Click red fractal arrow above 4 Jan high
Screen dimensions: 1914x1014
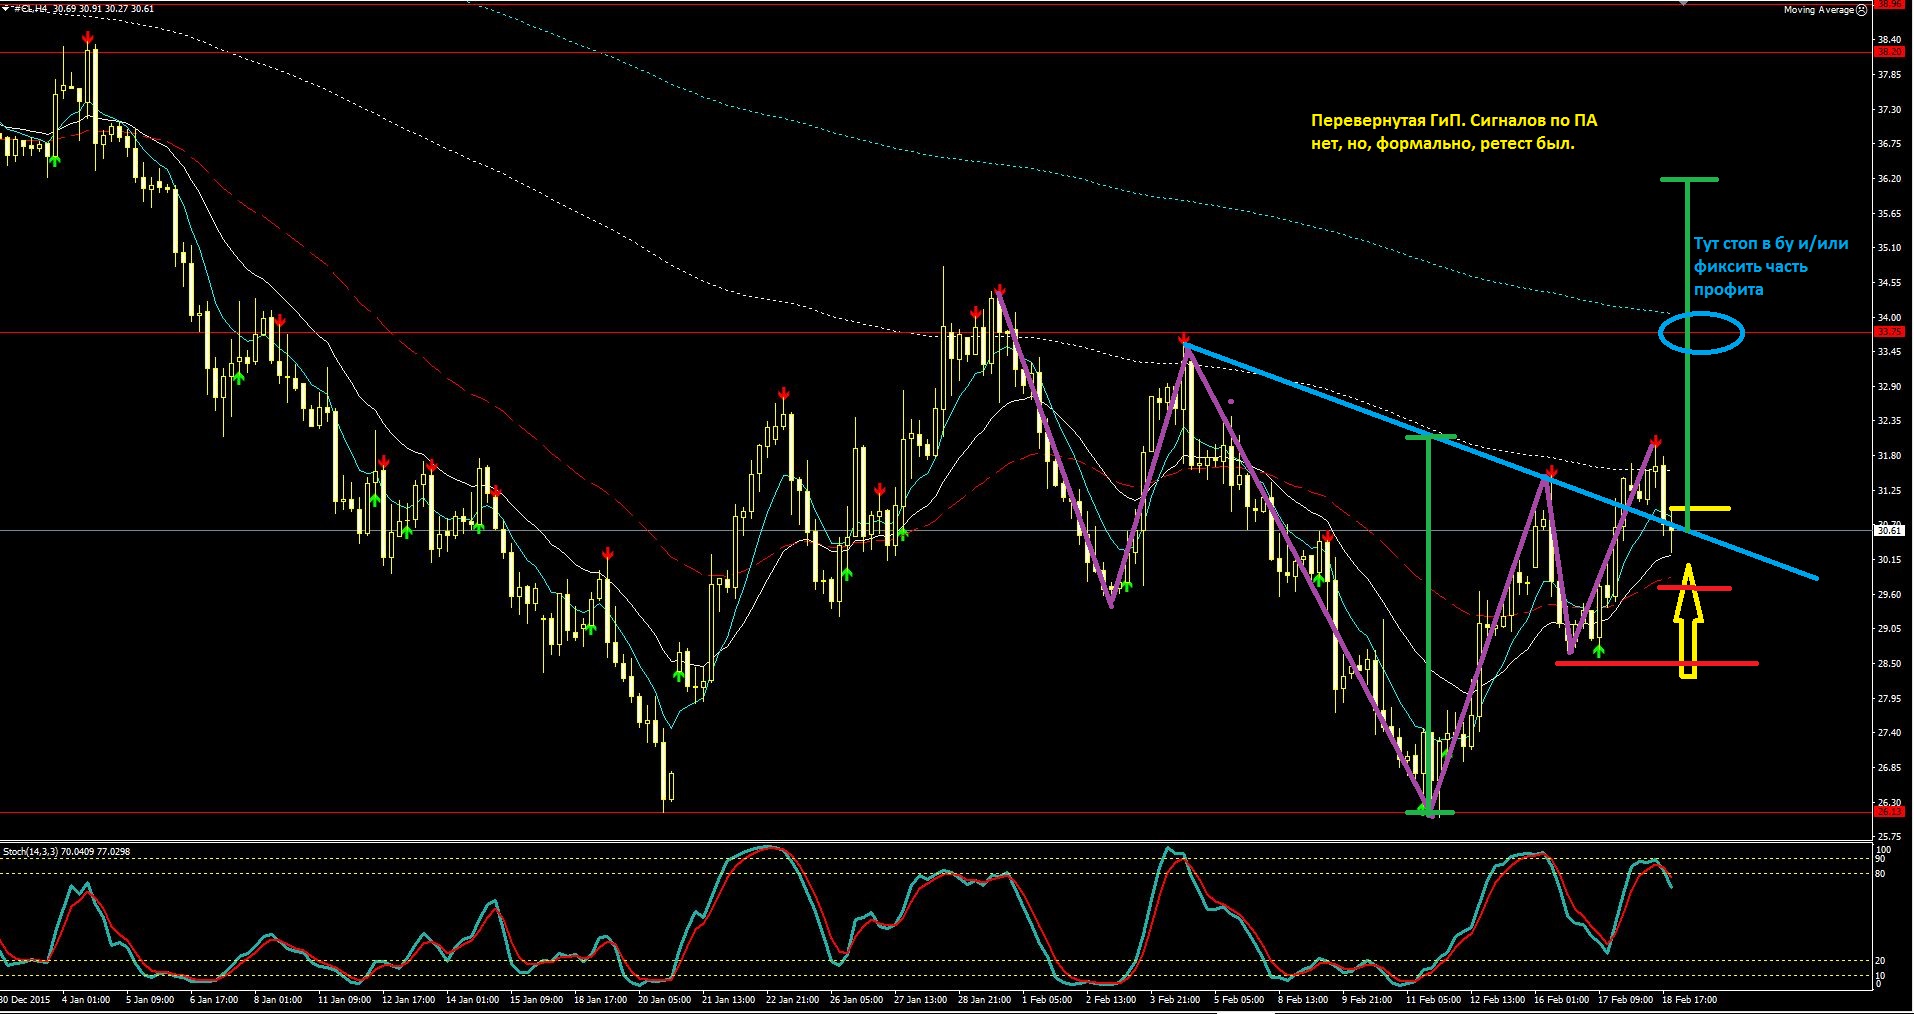coord(89,38)
